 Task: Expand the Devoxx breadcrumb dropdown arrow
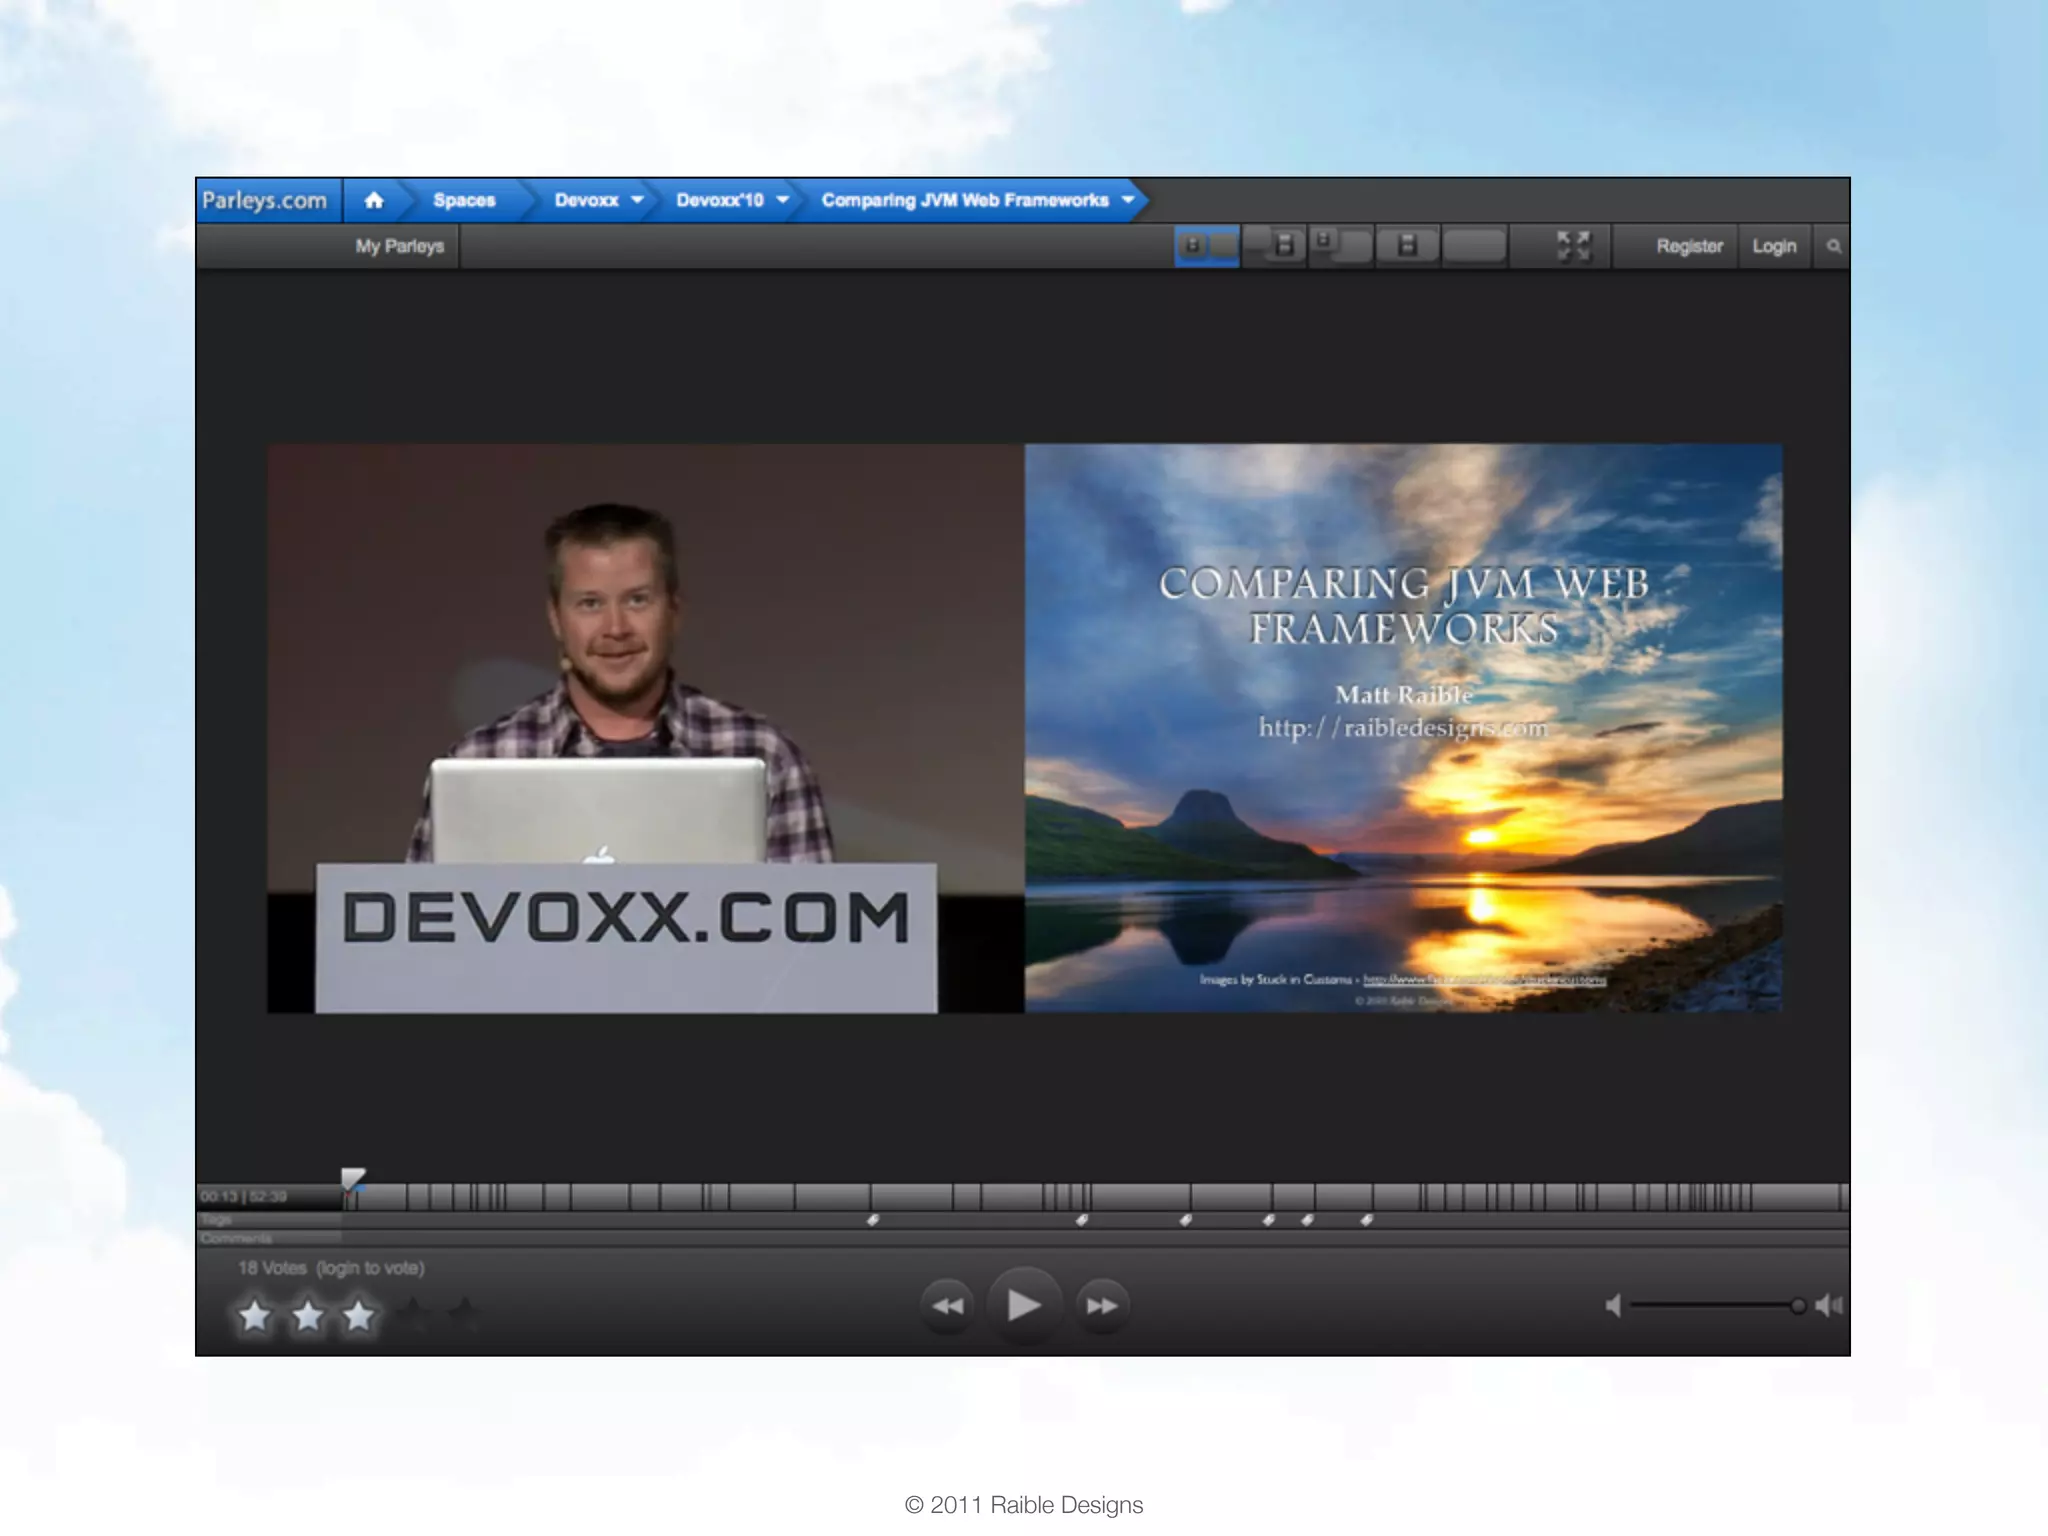637,200
